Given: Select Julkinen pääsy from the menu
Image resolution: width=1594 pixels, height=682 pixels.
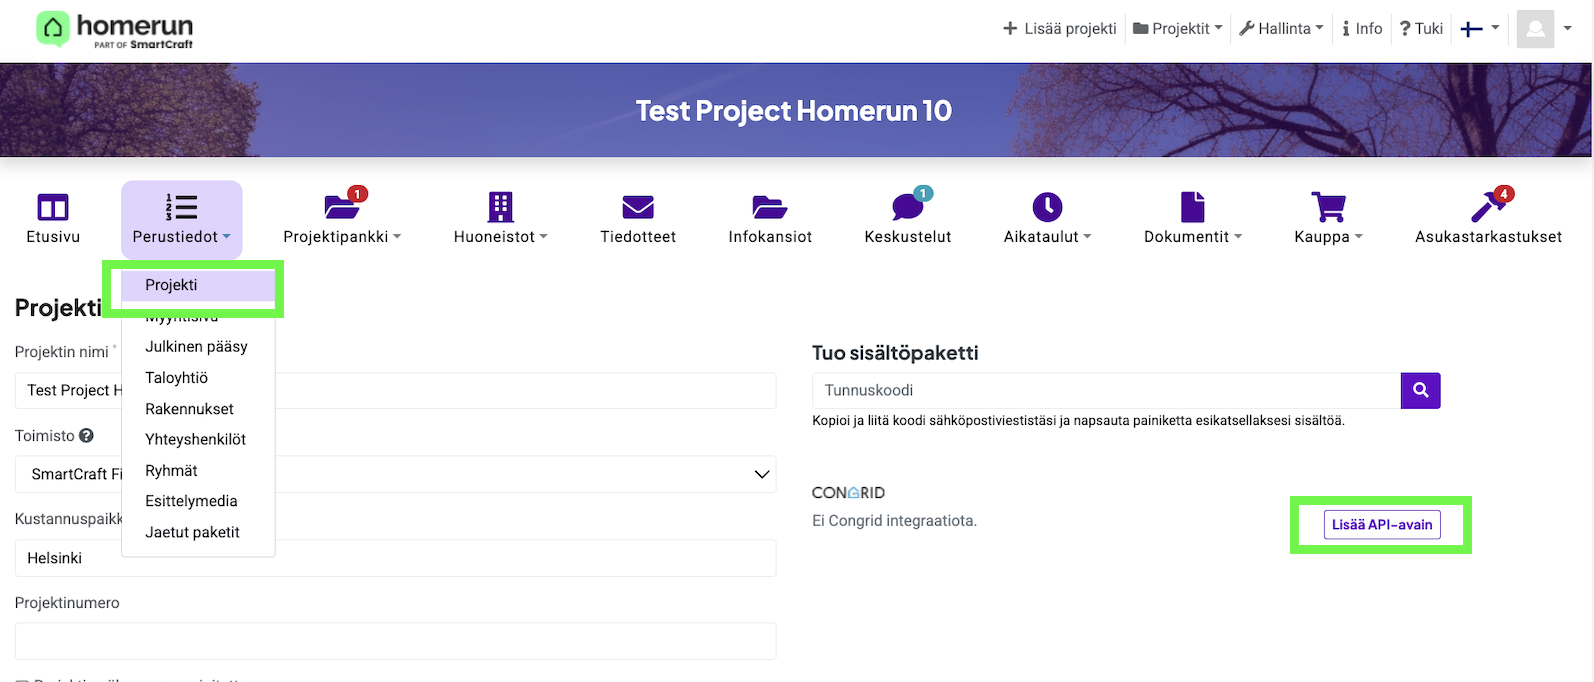Looking at the screenshot, I should (x=196, y=347).
